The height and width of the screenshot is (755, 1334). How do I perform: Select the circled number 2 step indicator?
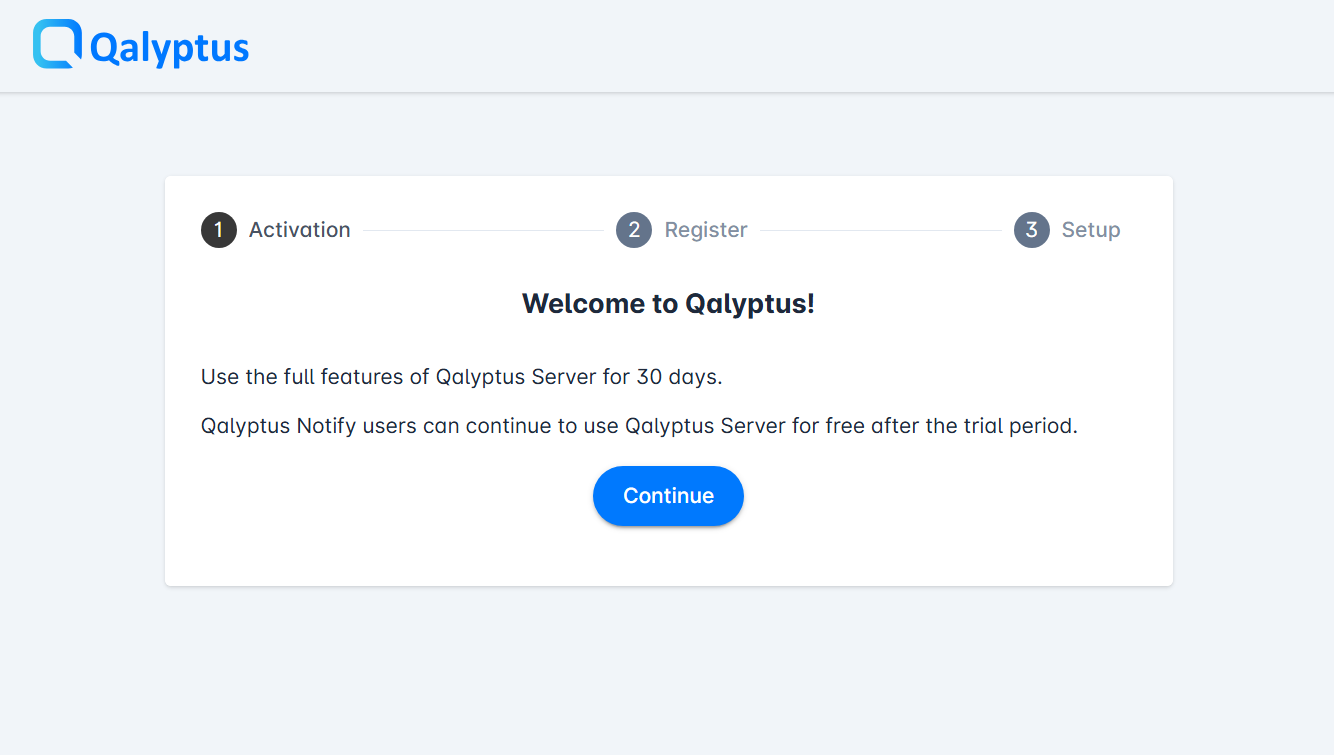coord(633,230)
